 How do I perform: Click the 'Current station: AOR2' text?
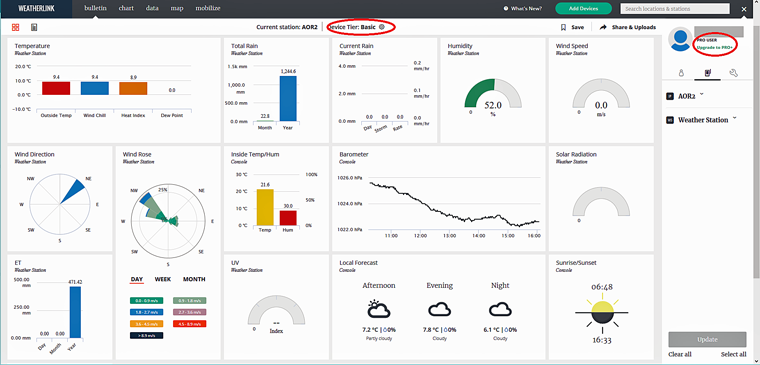[286, 28]
